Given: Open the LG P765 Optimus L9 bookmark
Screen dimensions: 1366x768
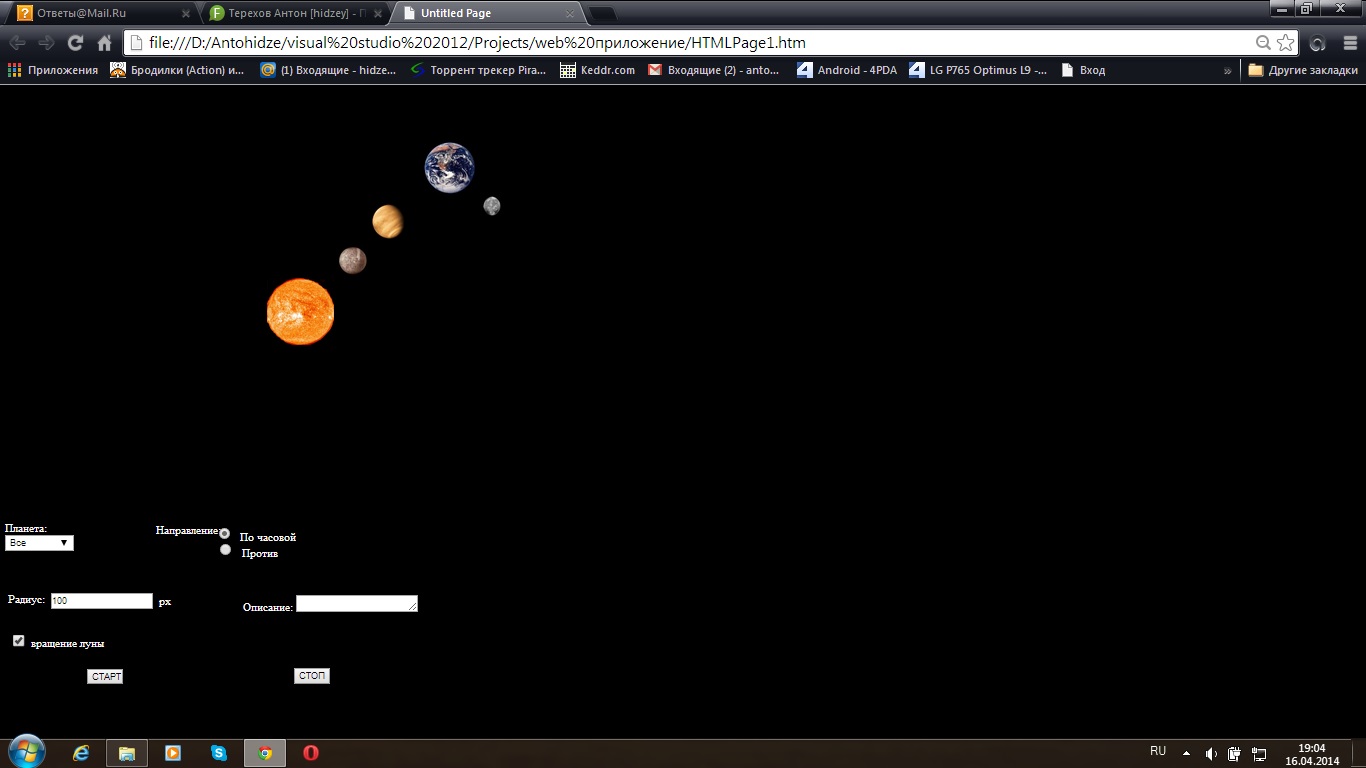Looking at the screenshot, I should click(x=978, y=70).
